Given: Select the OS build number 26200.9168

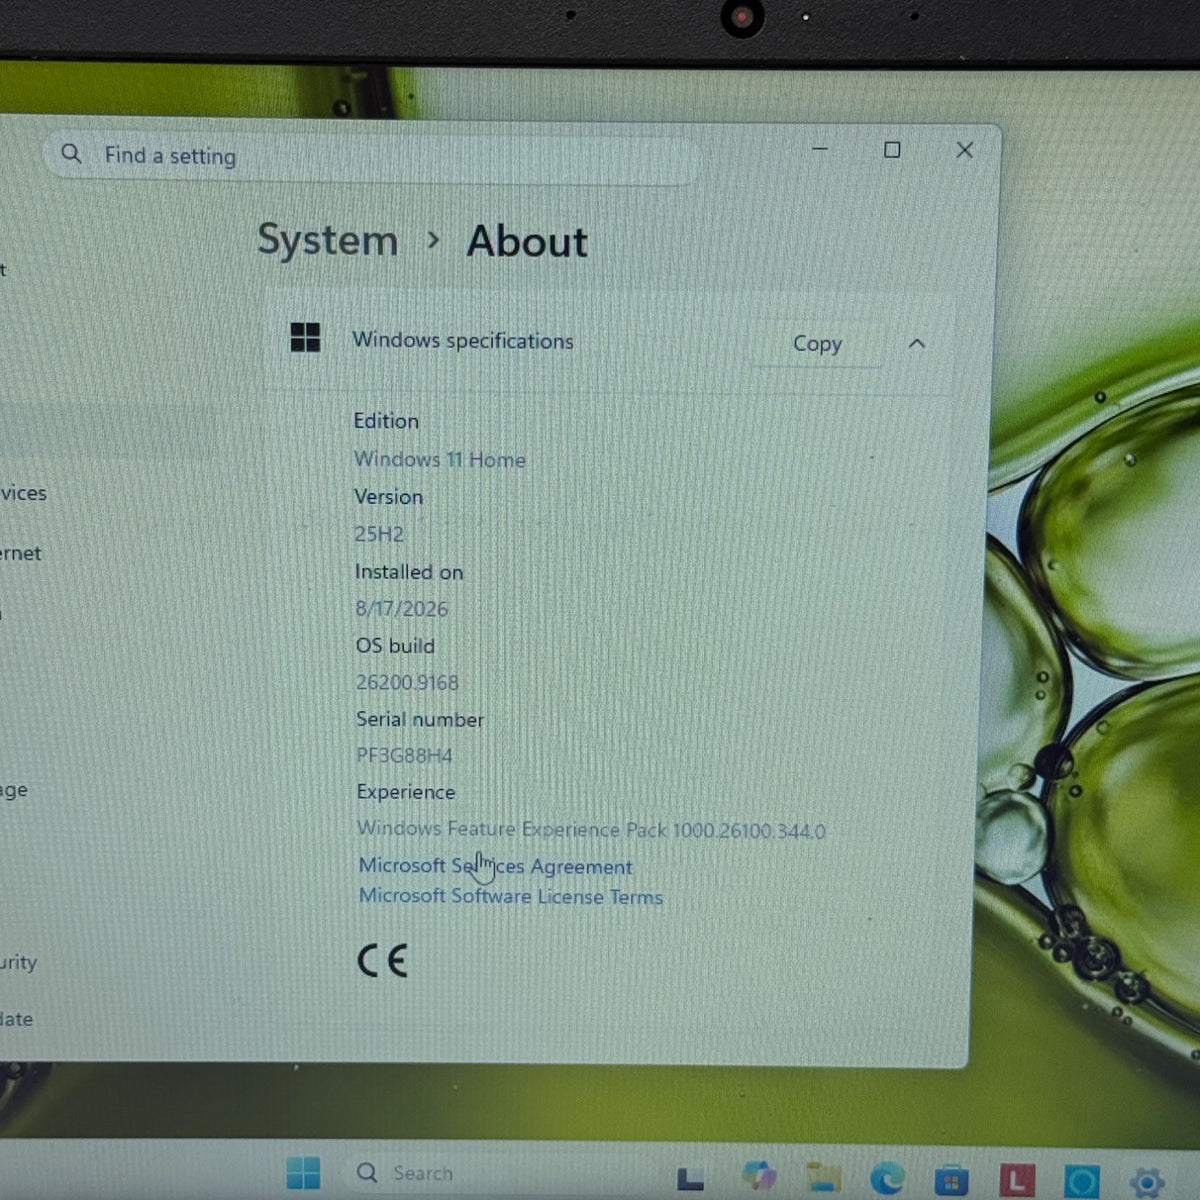Looking at the screenshot, I should click(407, 683).
